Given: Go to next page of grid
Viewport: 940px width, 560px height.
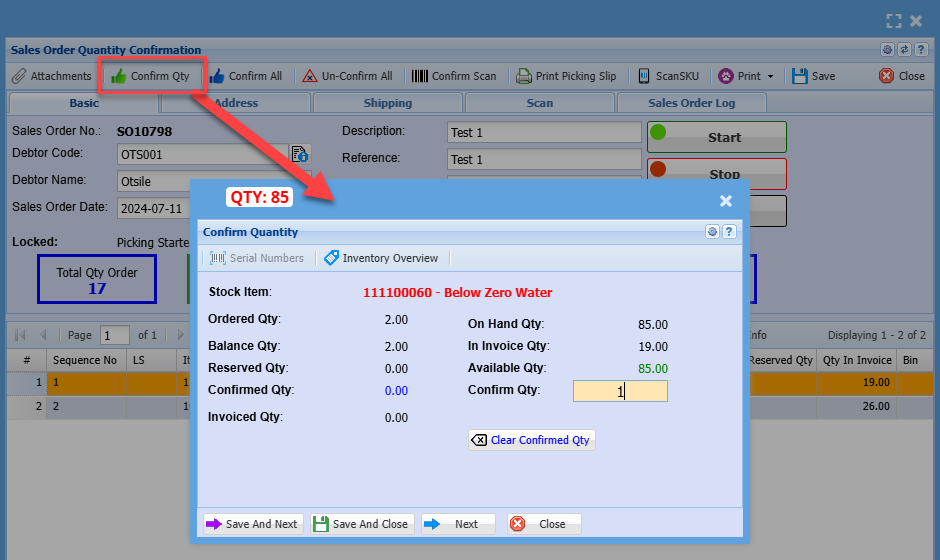Looking at the screenshot, I should 180,335.
